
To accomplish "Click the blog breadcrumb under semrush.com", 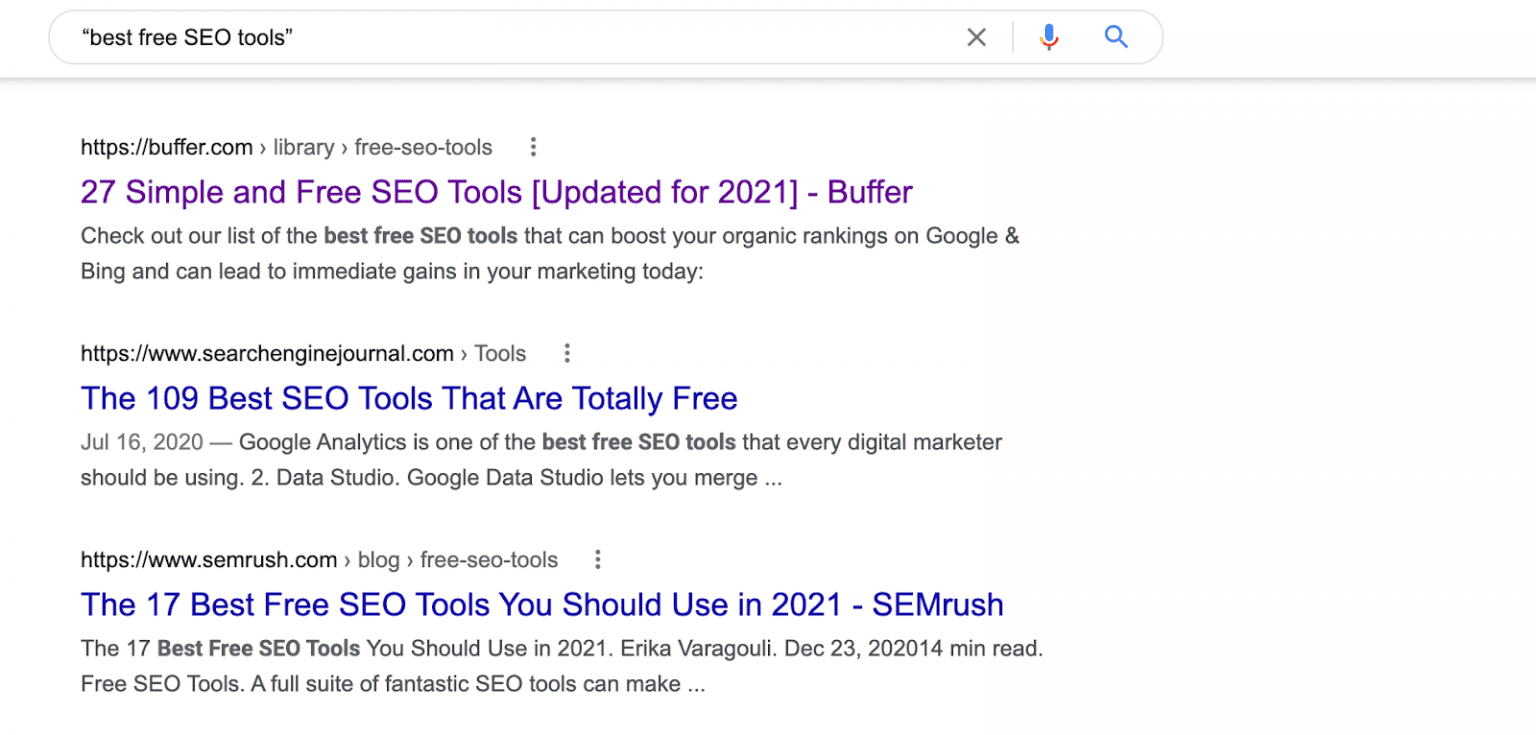I will pos(379,560).
